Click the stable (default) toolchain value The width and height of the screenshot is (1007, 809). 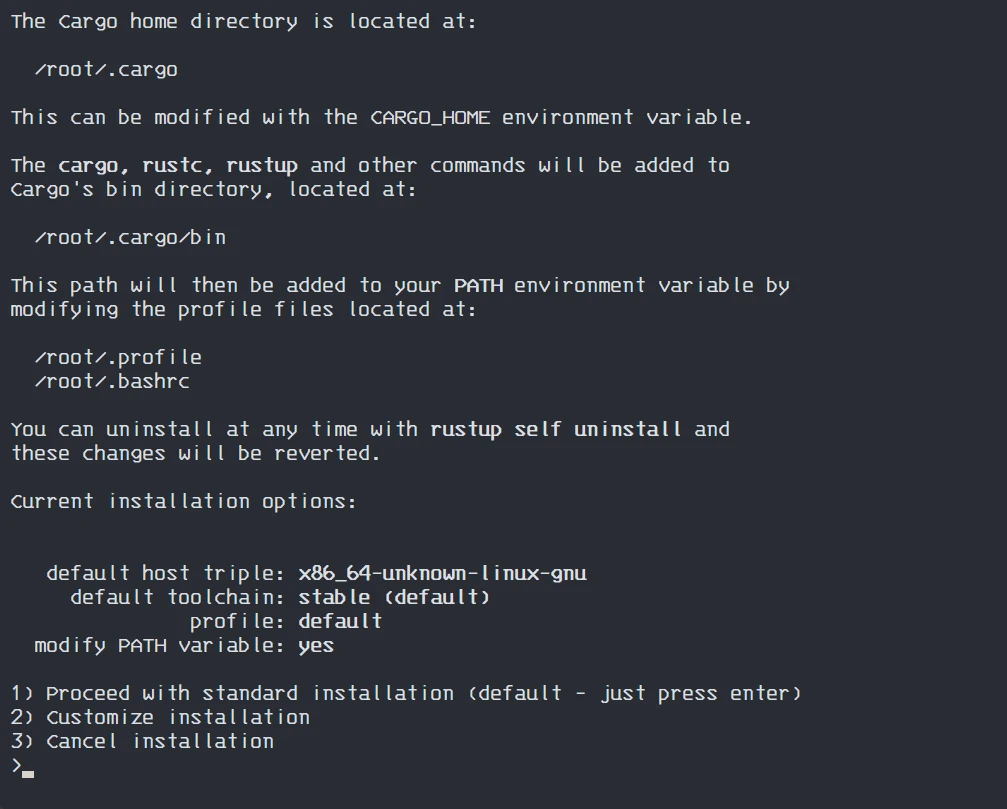coord(394,598)
